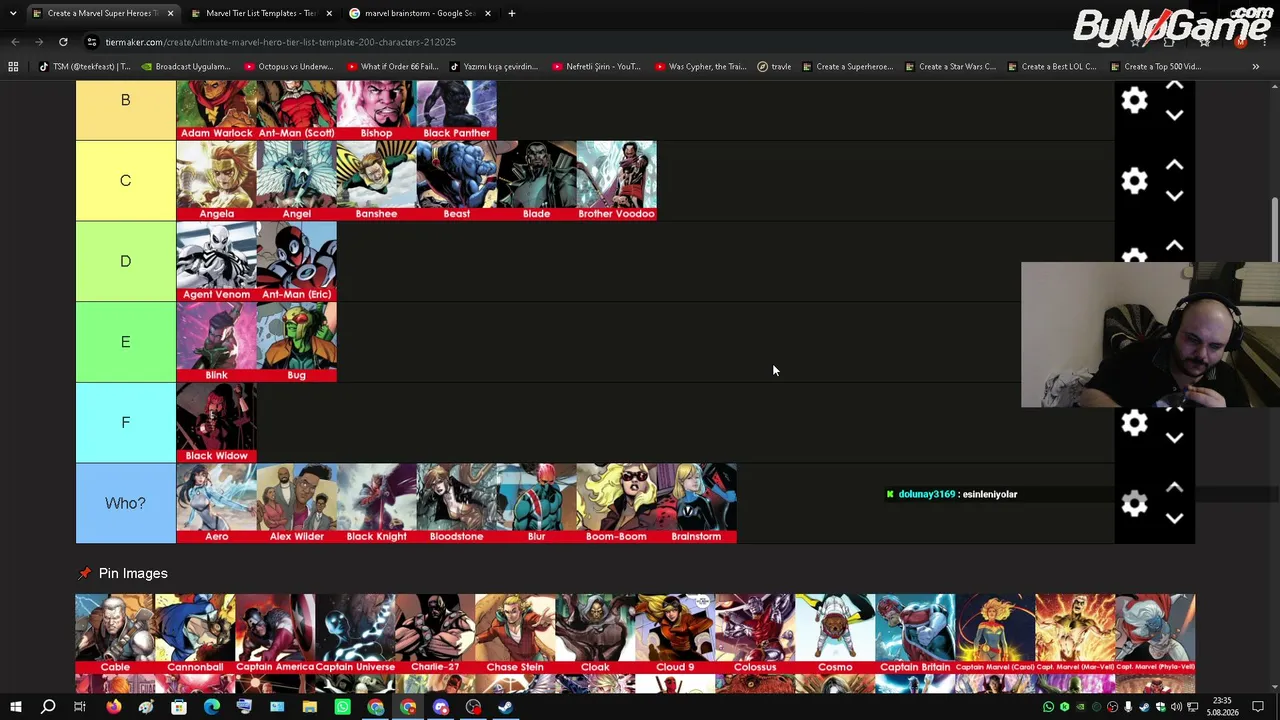Open Create a Star Wars C... bookmark
Screen dimensions: 1280x720
[x=951, y=67]
